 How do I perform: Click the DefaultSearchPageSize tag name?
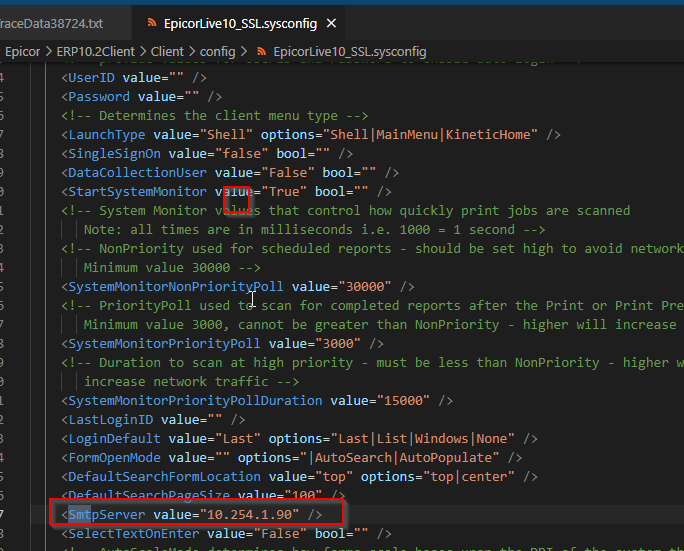[x=149, y=495]
